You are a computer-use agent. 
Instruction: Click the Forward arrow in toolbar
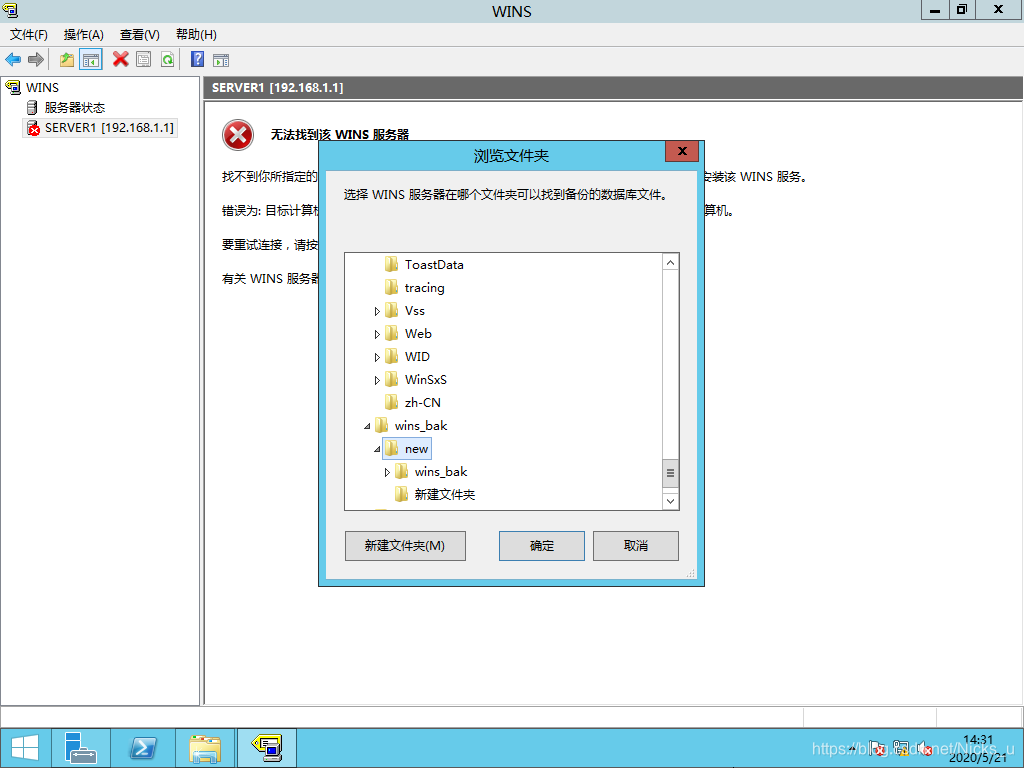[36, 60]
